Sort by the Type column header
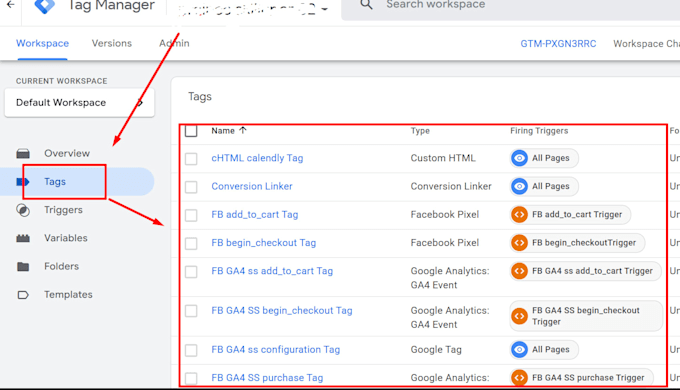 pos(420,131)
